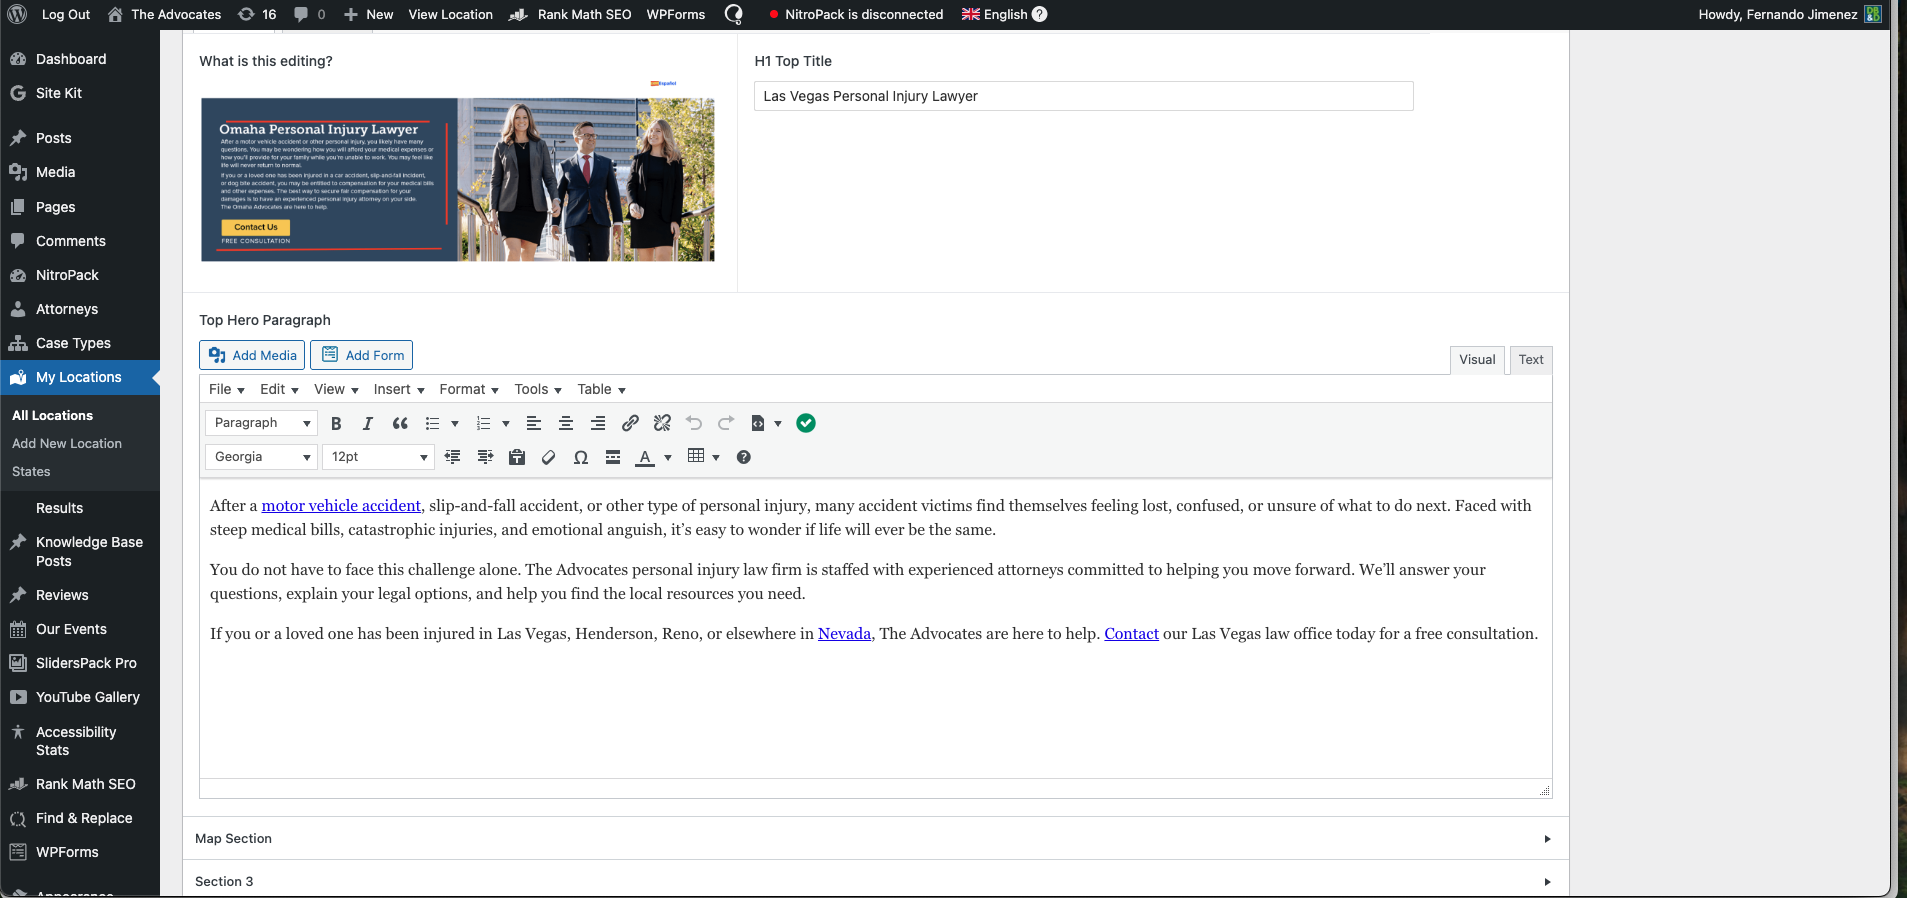This screenshot has height=898, width=1907.
Task: Click the clear formatting eraser icon
Action: (x=548, y=458)
